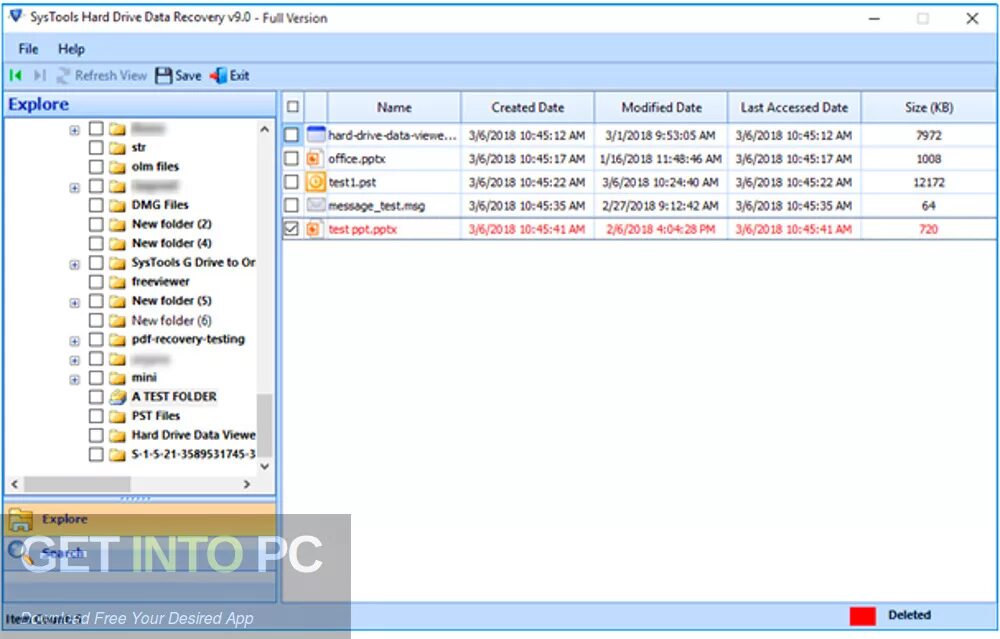Click the office.pptx file icon

coord(314,158)
